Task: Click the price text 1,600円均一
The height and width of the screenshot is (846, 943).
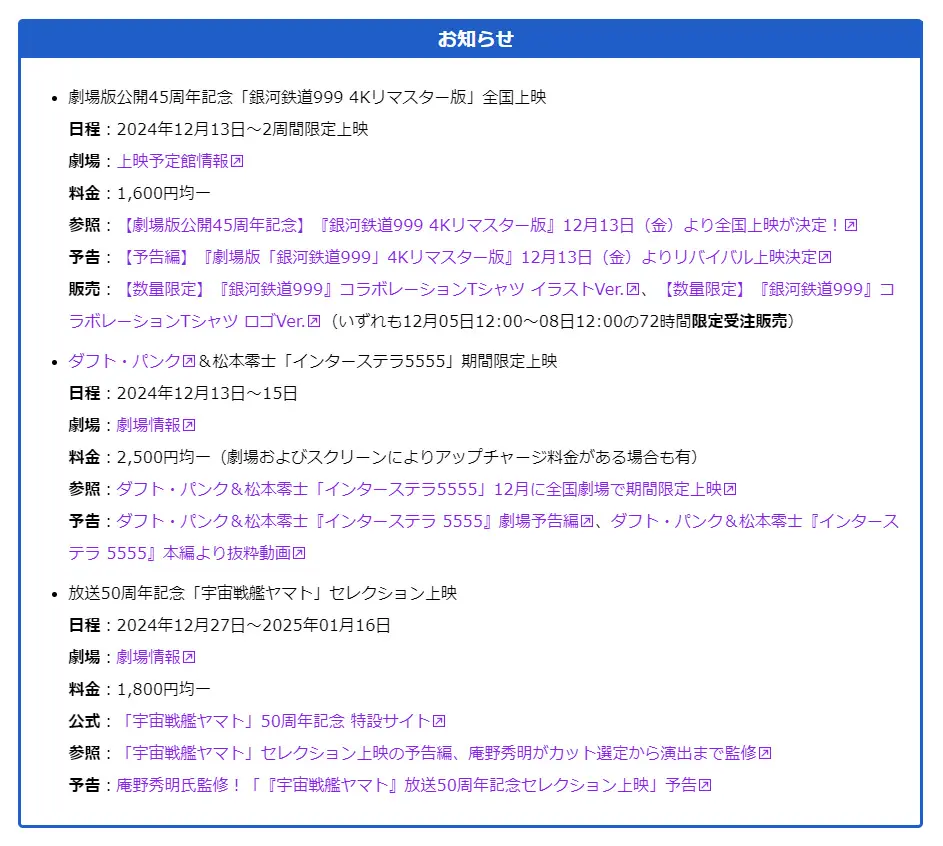Action: [x=164, y=194]
